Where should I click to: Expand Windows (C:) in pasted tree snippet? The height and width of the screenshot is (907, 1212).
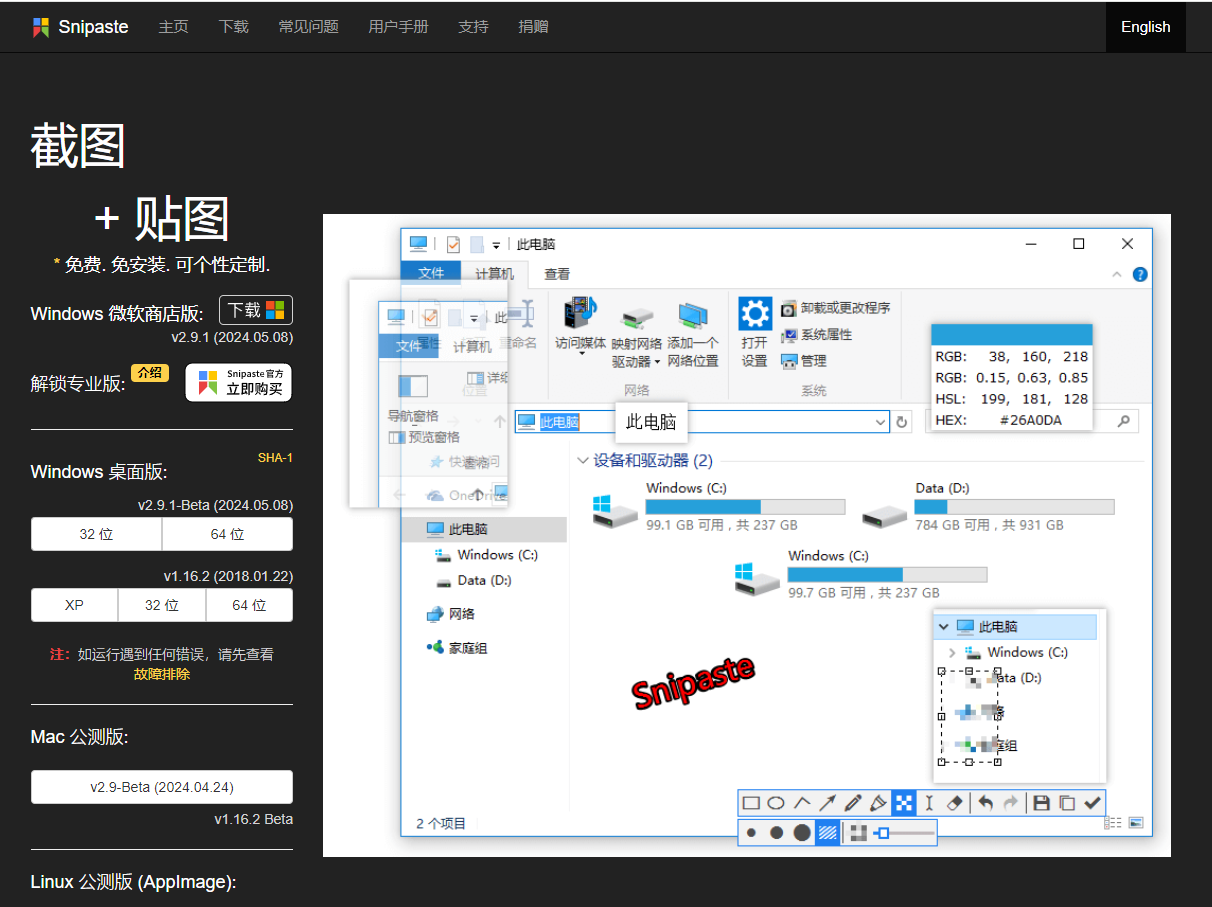pyautogui.click(x=952, y=652)
